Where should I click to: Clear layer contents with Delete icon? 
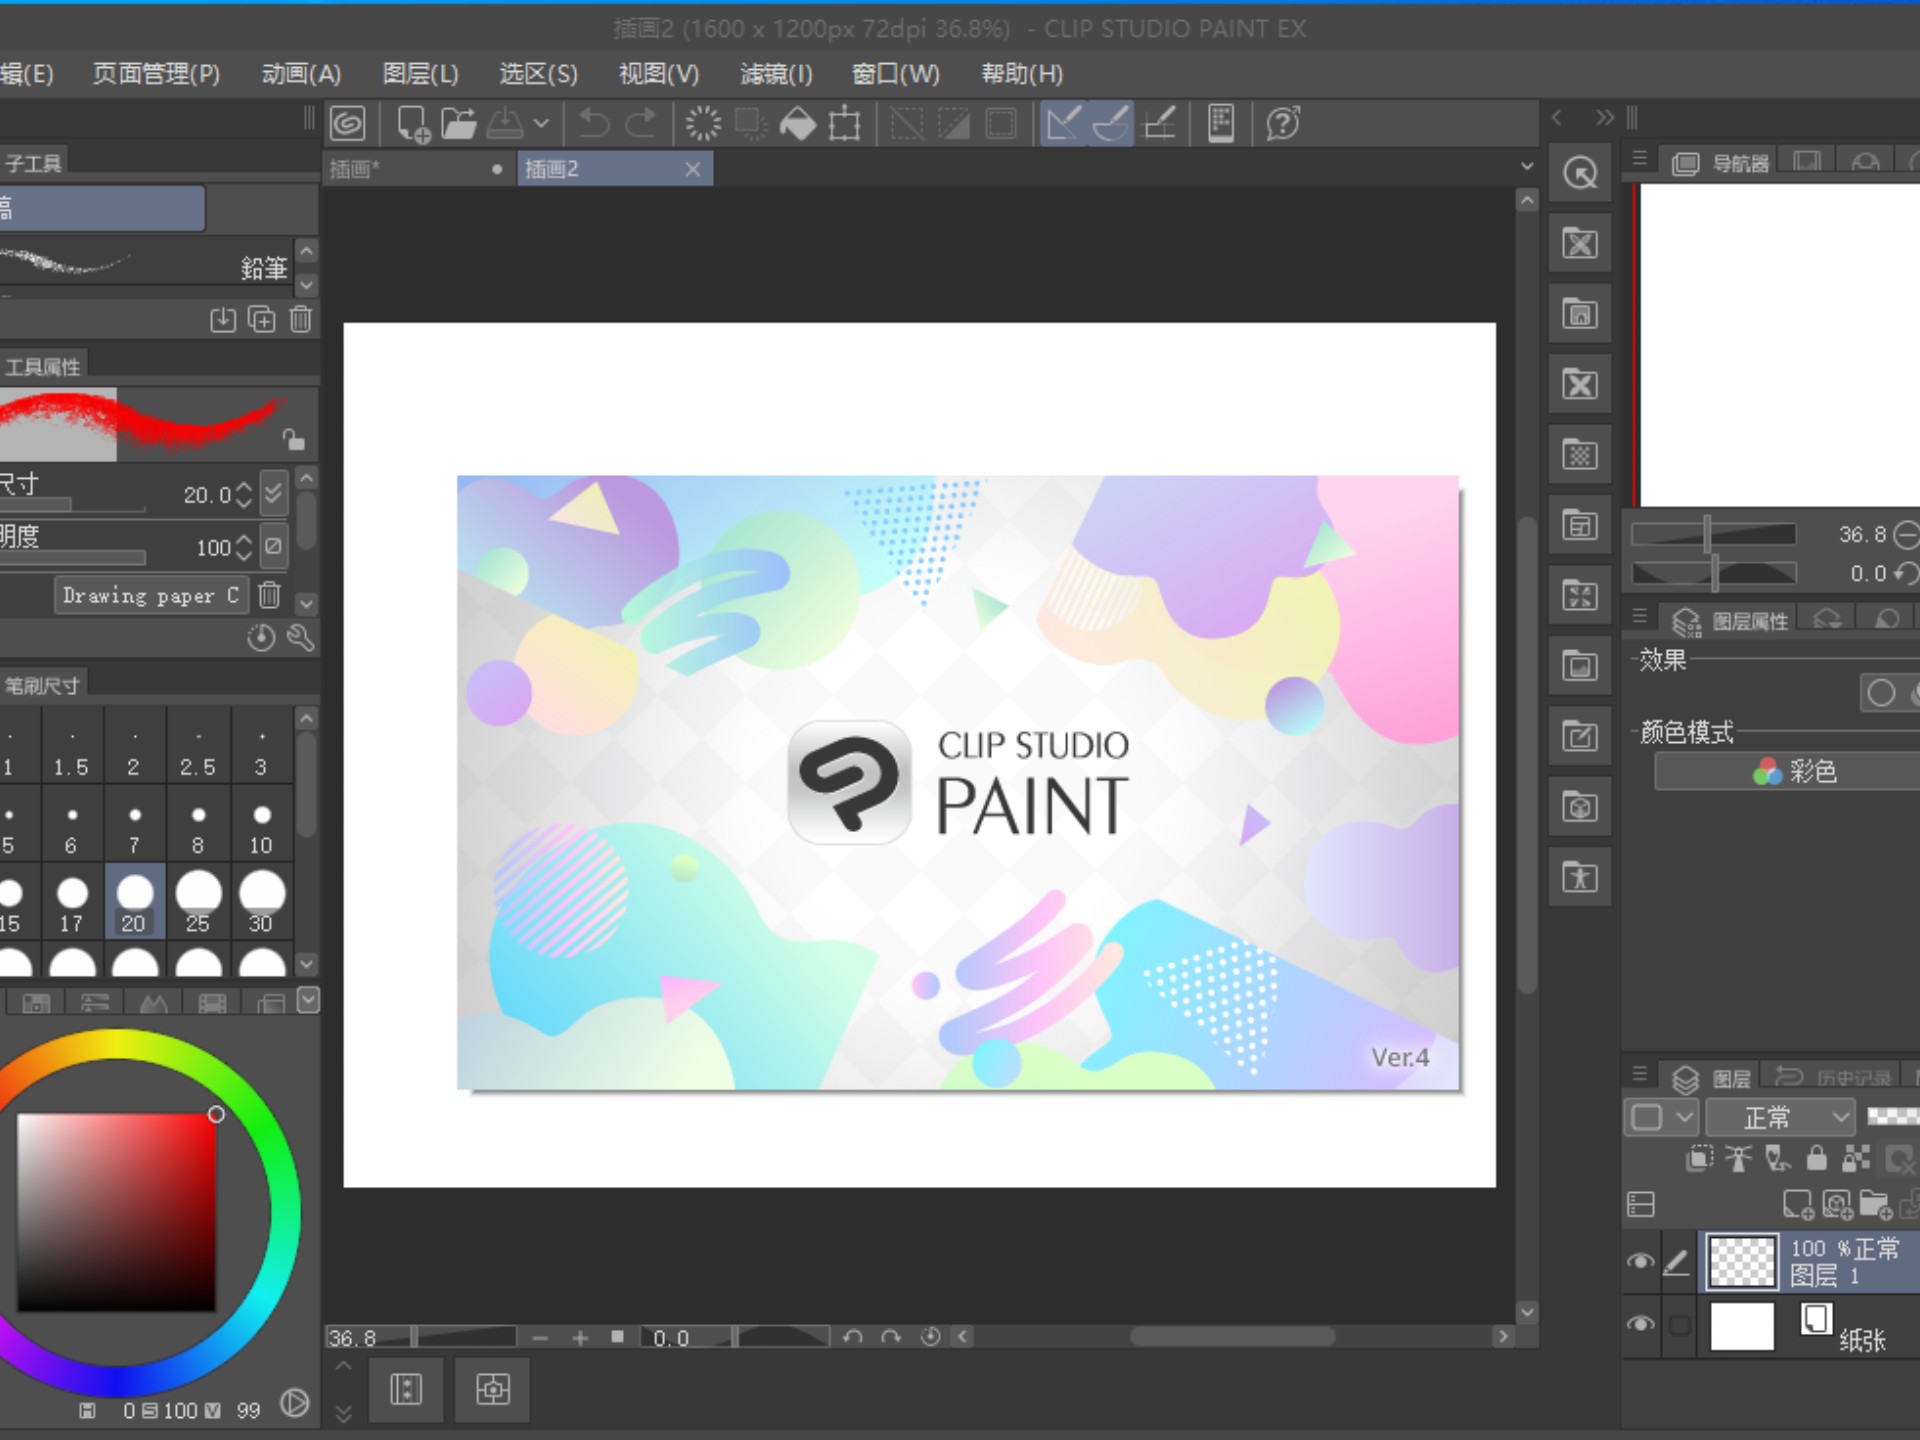click(703, 124)
